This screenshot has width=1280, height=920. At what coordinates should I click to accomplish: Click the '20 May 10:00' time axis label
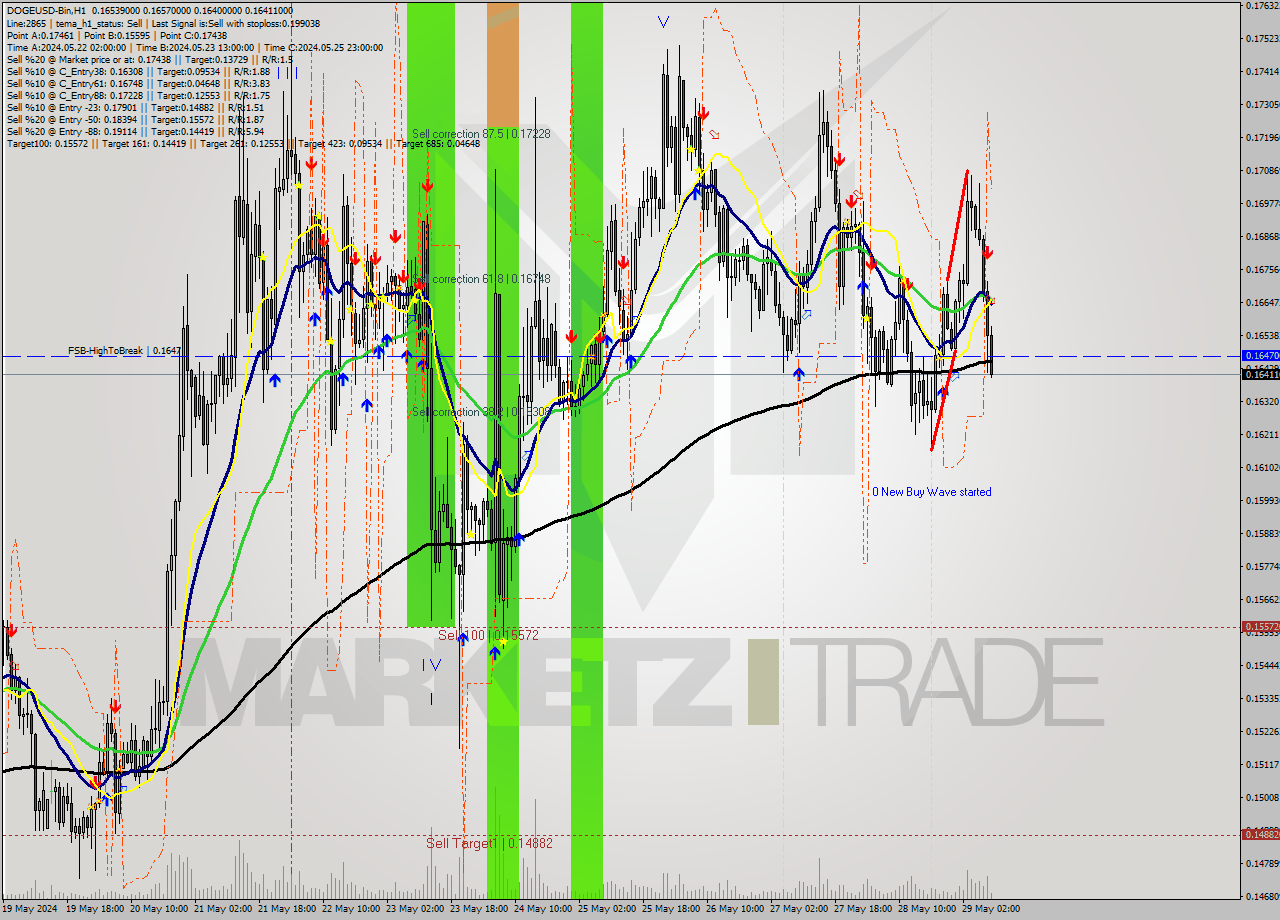coord(159,909)
